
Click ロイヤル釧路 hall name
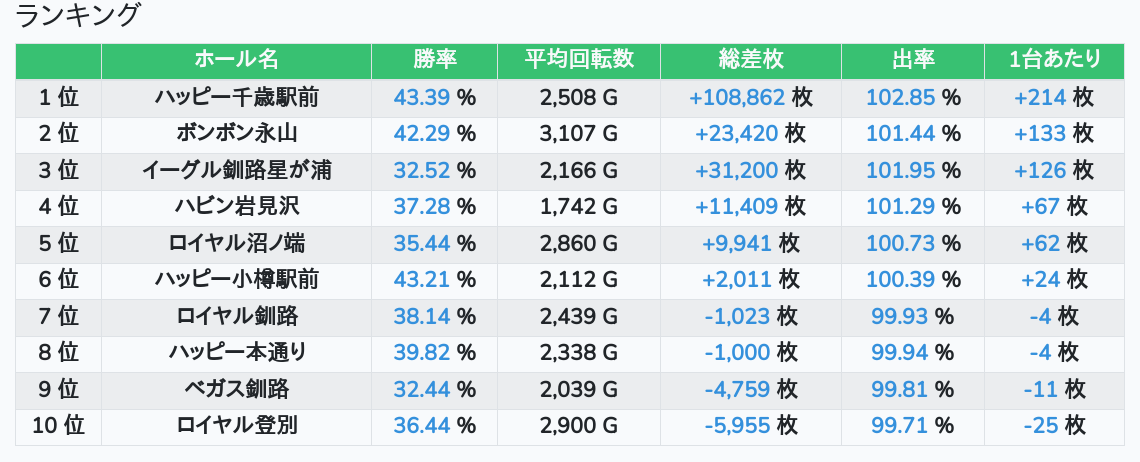(236, 316)
